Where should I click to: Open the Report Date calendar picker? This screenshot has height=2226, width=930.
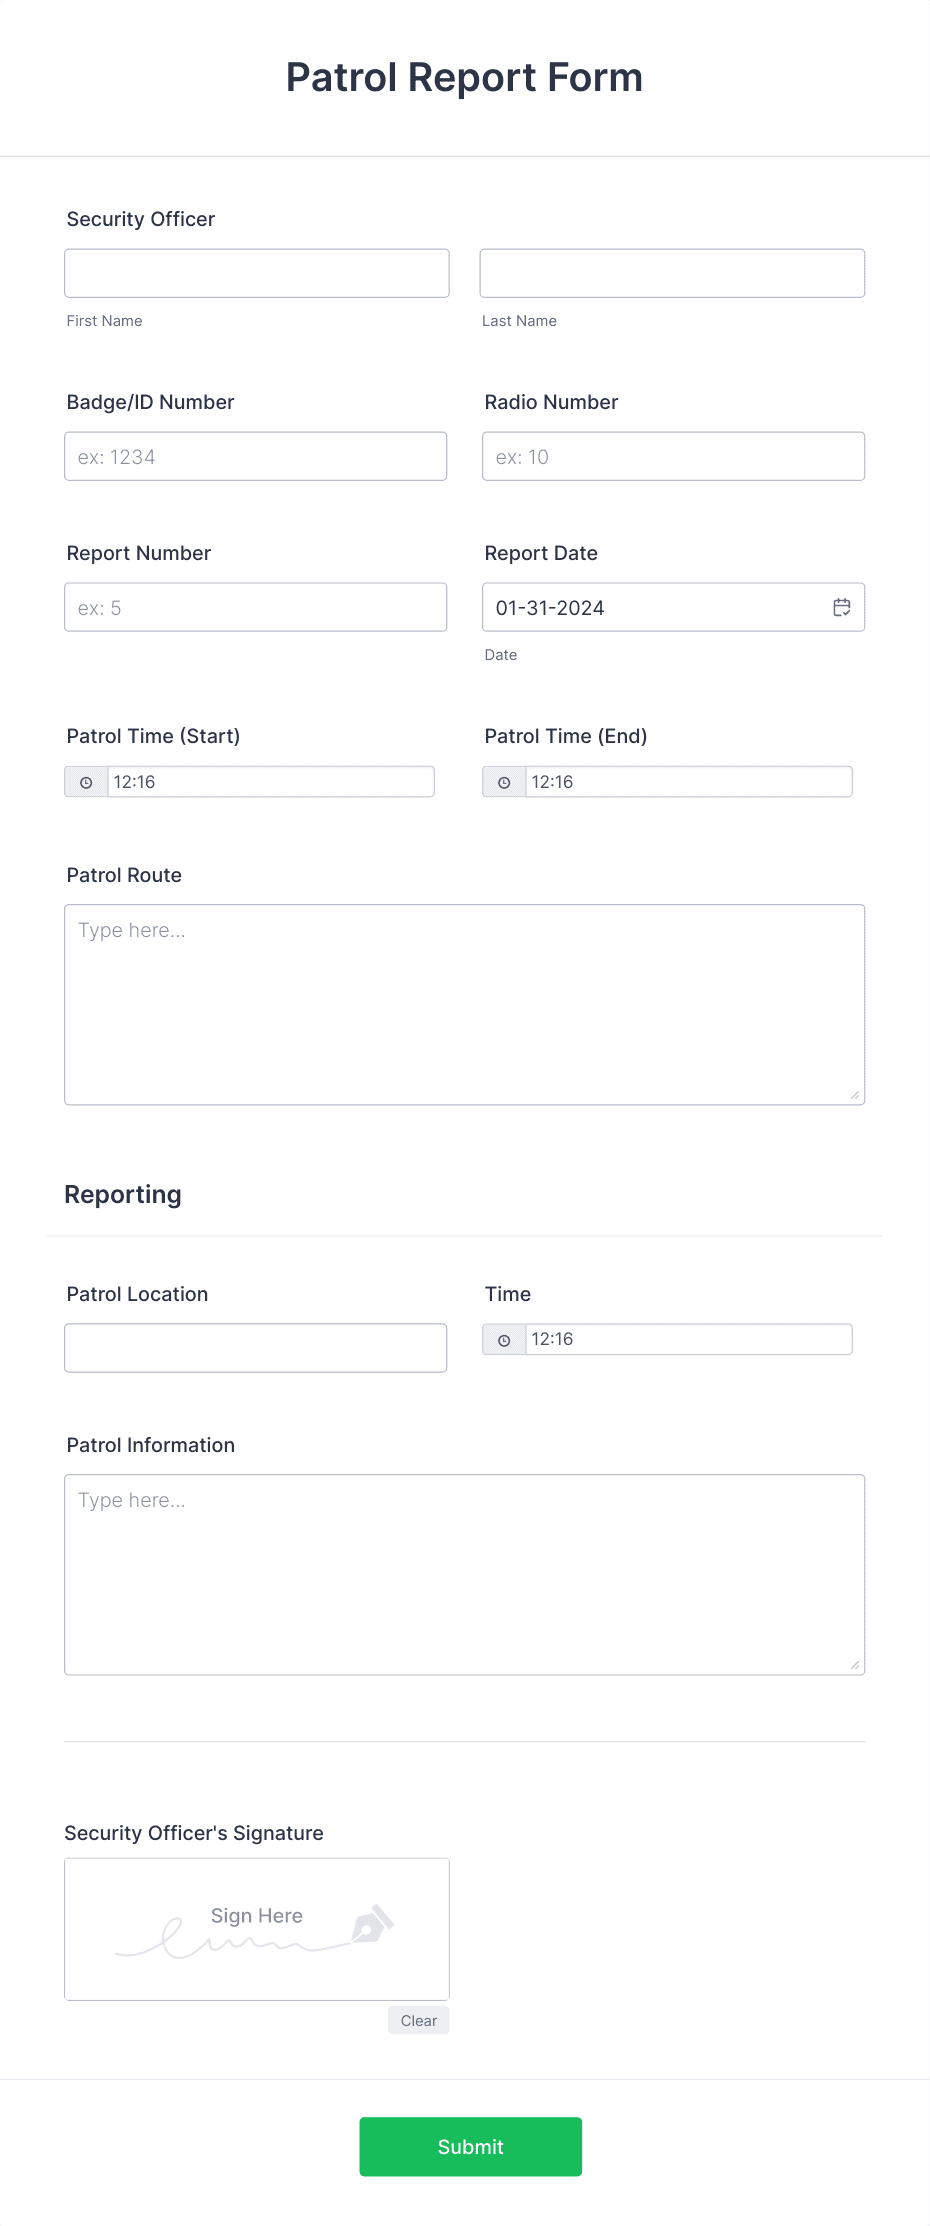pyautogui.click(x=841, y=606)
